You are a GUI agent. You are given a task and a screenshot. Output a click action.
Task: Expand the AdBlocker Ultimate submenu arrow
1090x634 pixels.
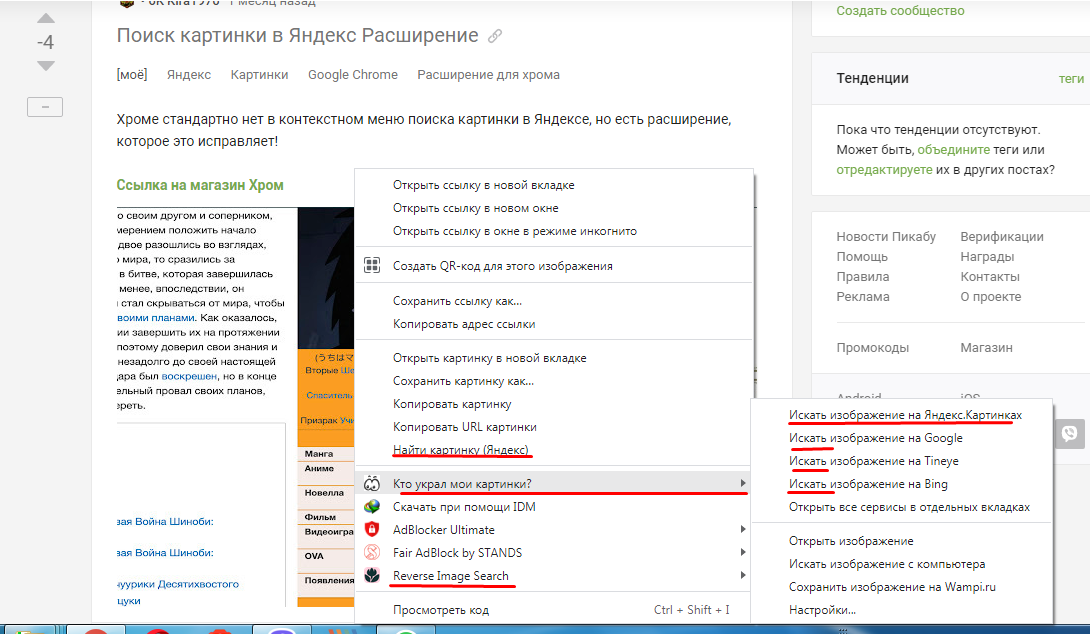[x=742, y=530]
